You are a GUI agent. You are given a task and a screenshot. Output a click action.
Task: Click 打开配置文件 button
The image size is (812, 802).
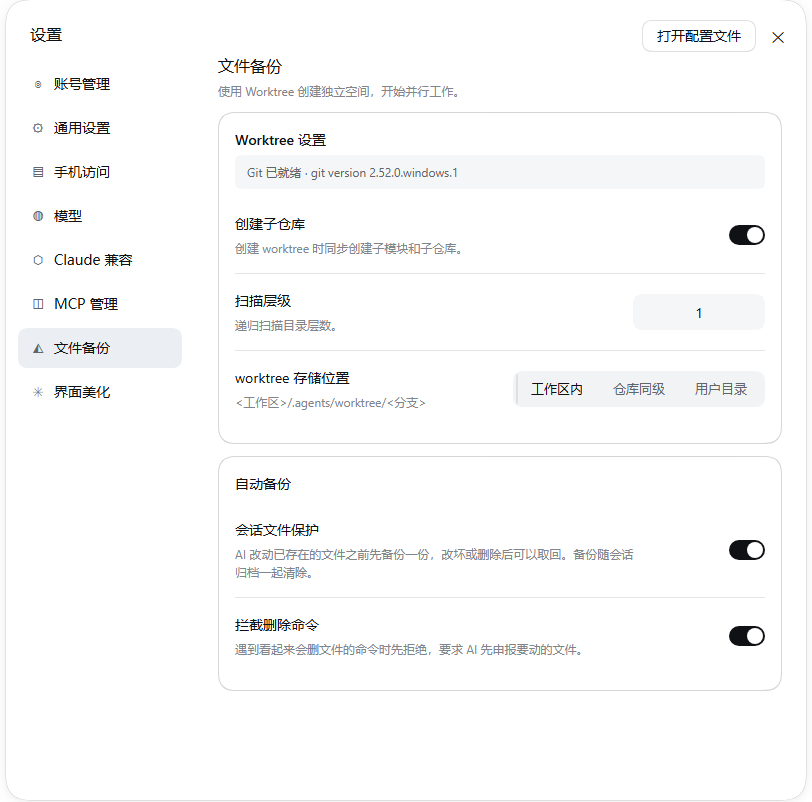pyautogui.click(x=699, y=36)
